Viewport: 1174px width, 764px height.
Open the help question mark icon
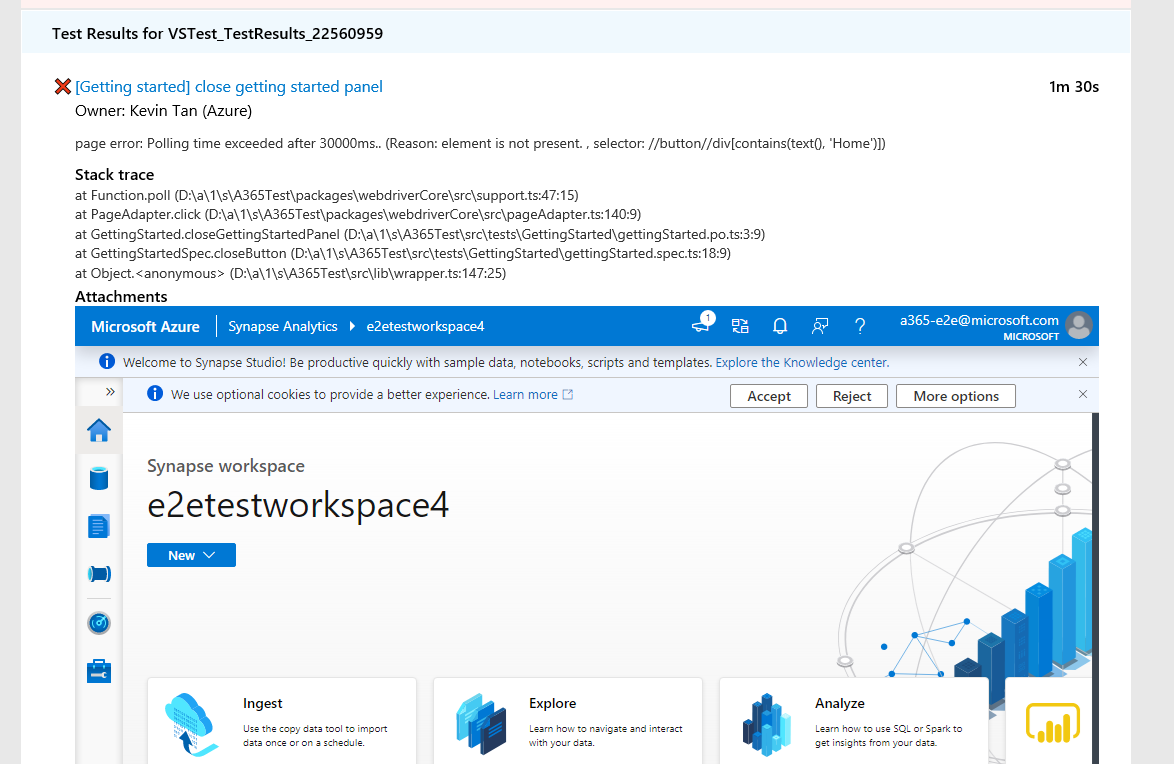(x=860, y=326)
